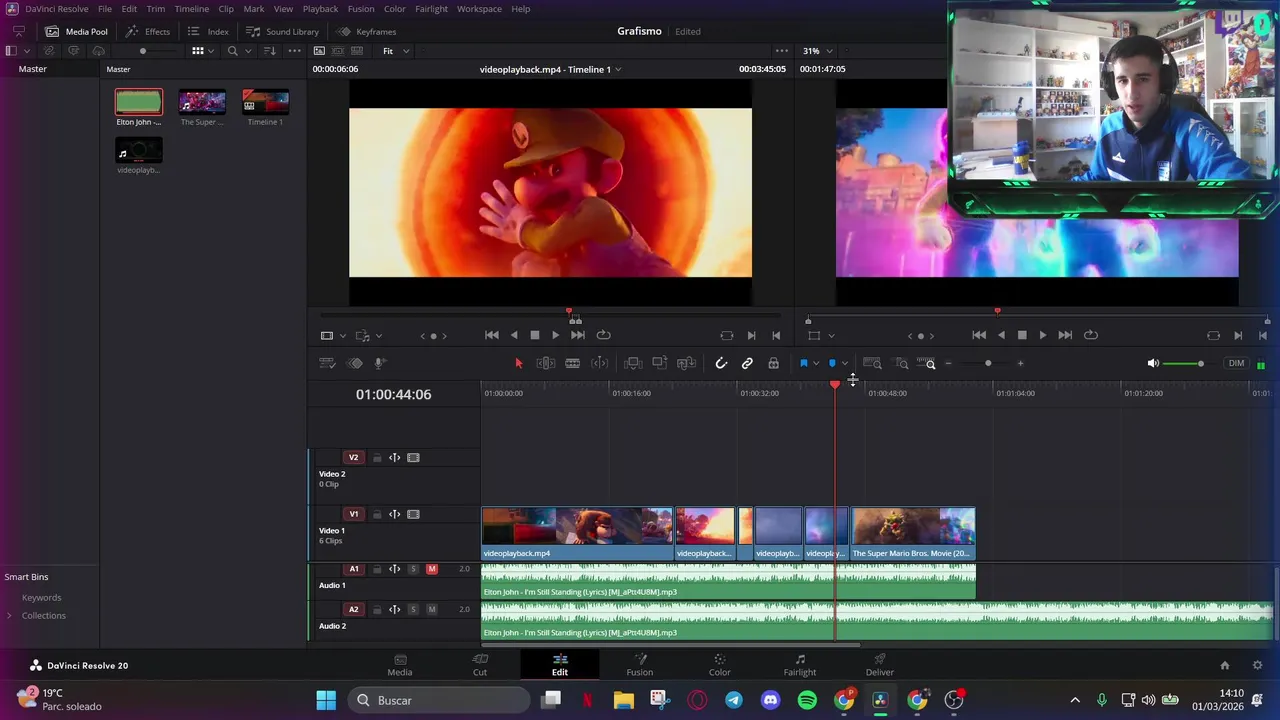1280x720 pixels.
Task: Expand the Collections tree item
Action: click(9, 615)
